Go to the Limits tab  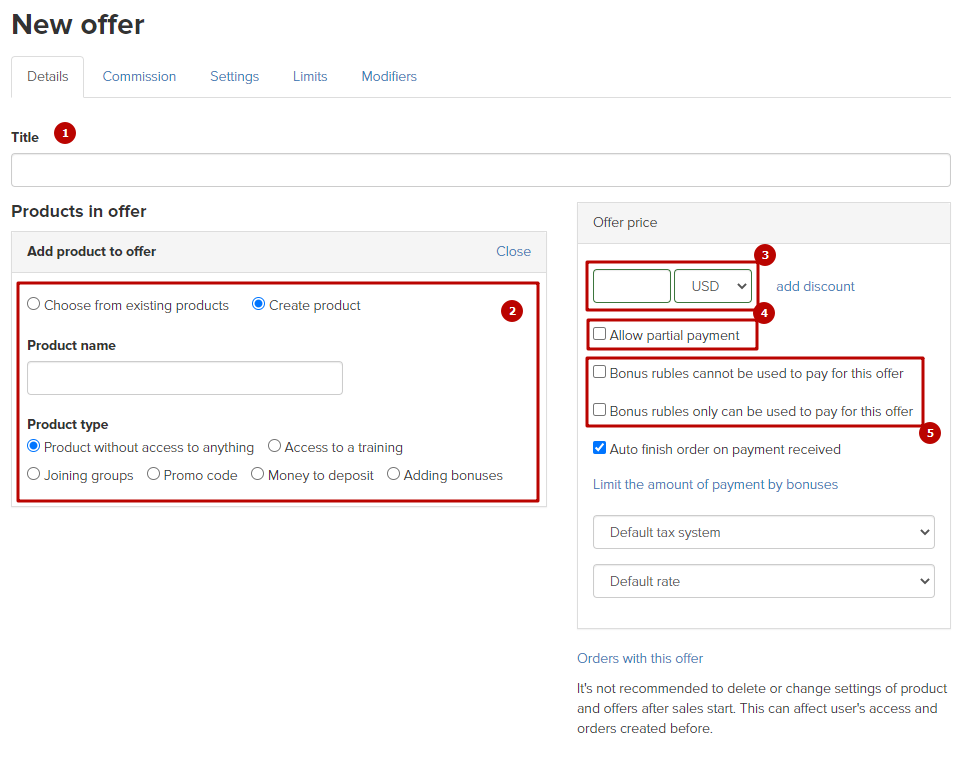point(310,76)
